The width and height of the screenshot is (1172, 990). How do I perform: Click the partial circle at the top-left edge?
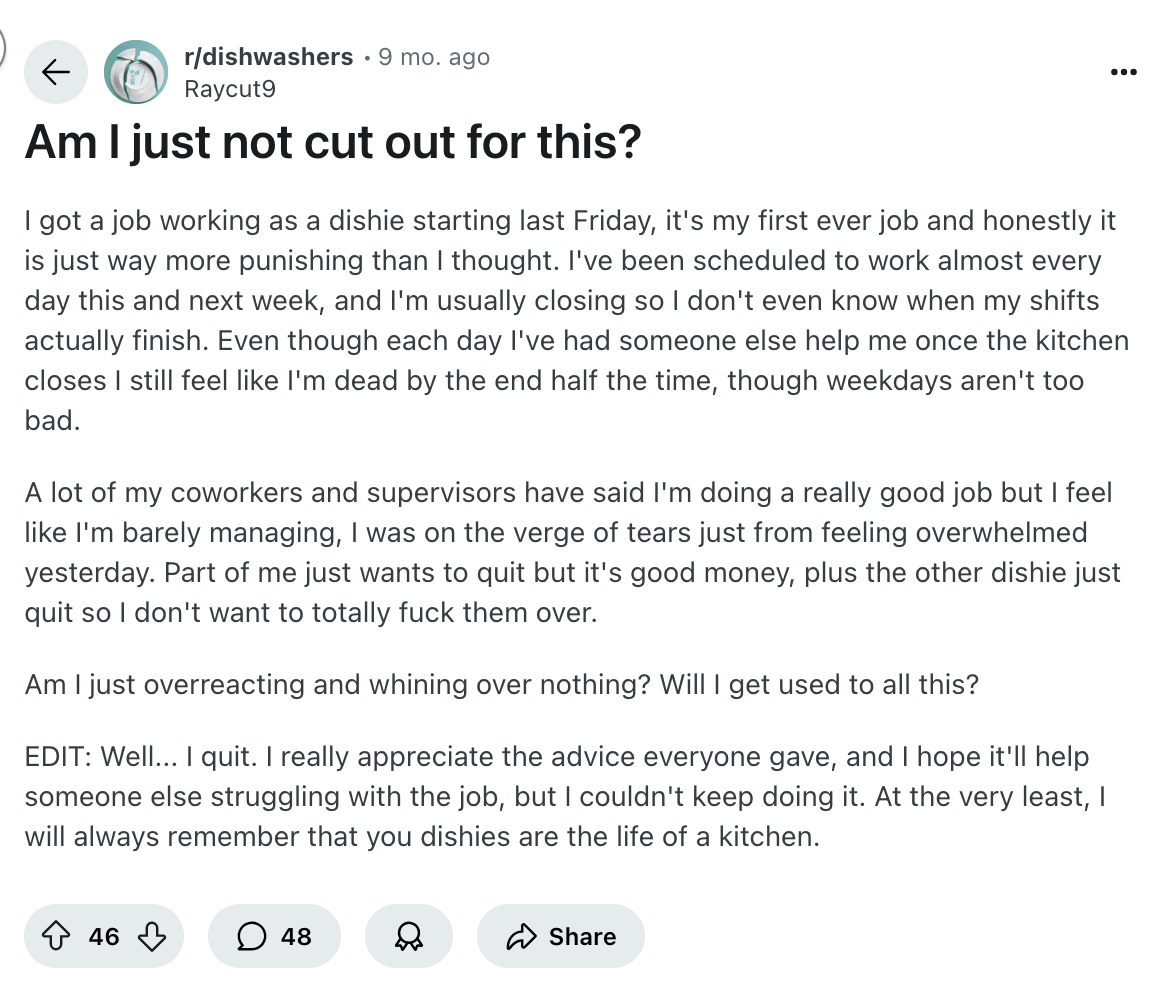pyautogui.click(x=5, y=45)
